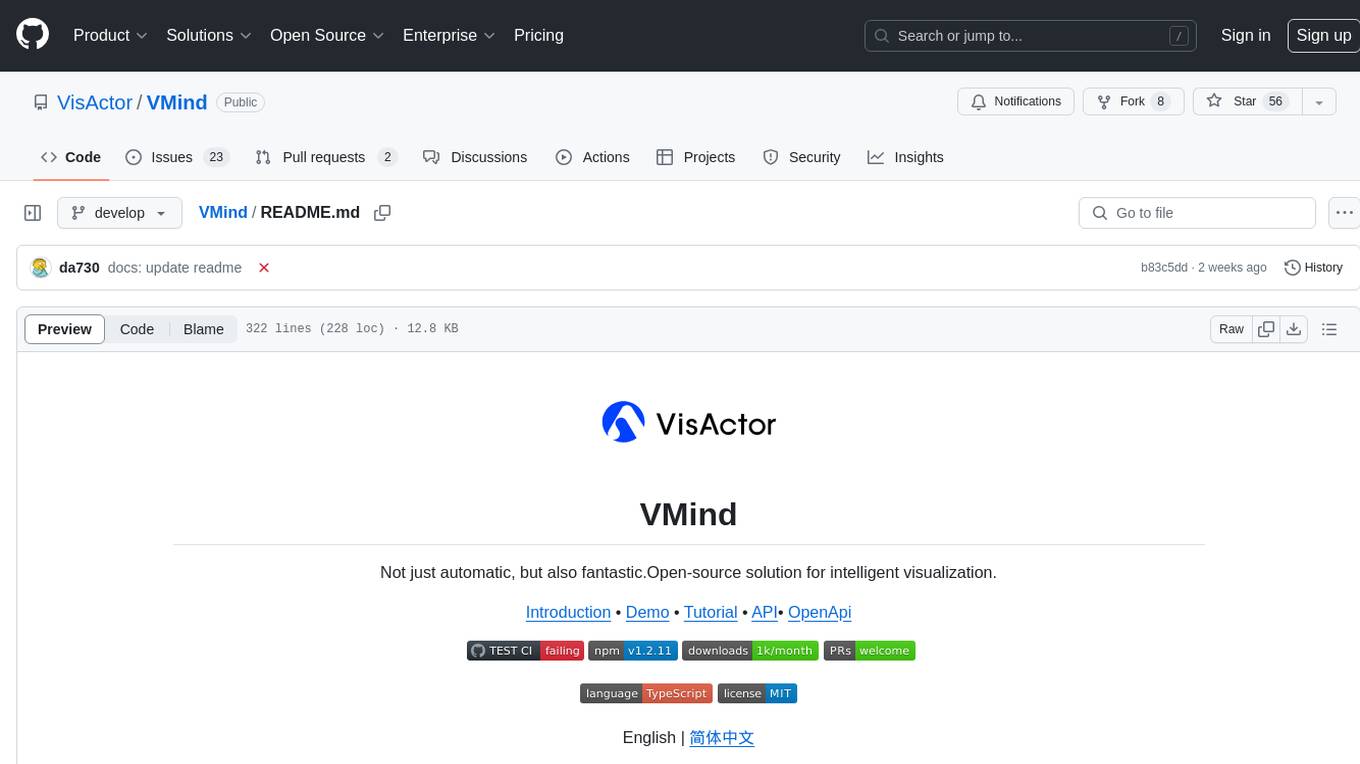This screenshot has height=764, width=1360.
Task: Expand the file tree side panel
Action: coord(33,213)
